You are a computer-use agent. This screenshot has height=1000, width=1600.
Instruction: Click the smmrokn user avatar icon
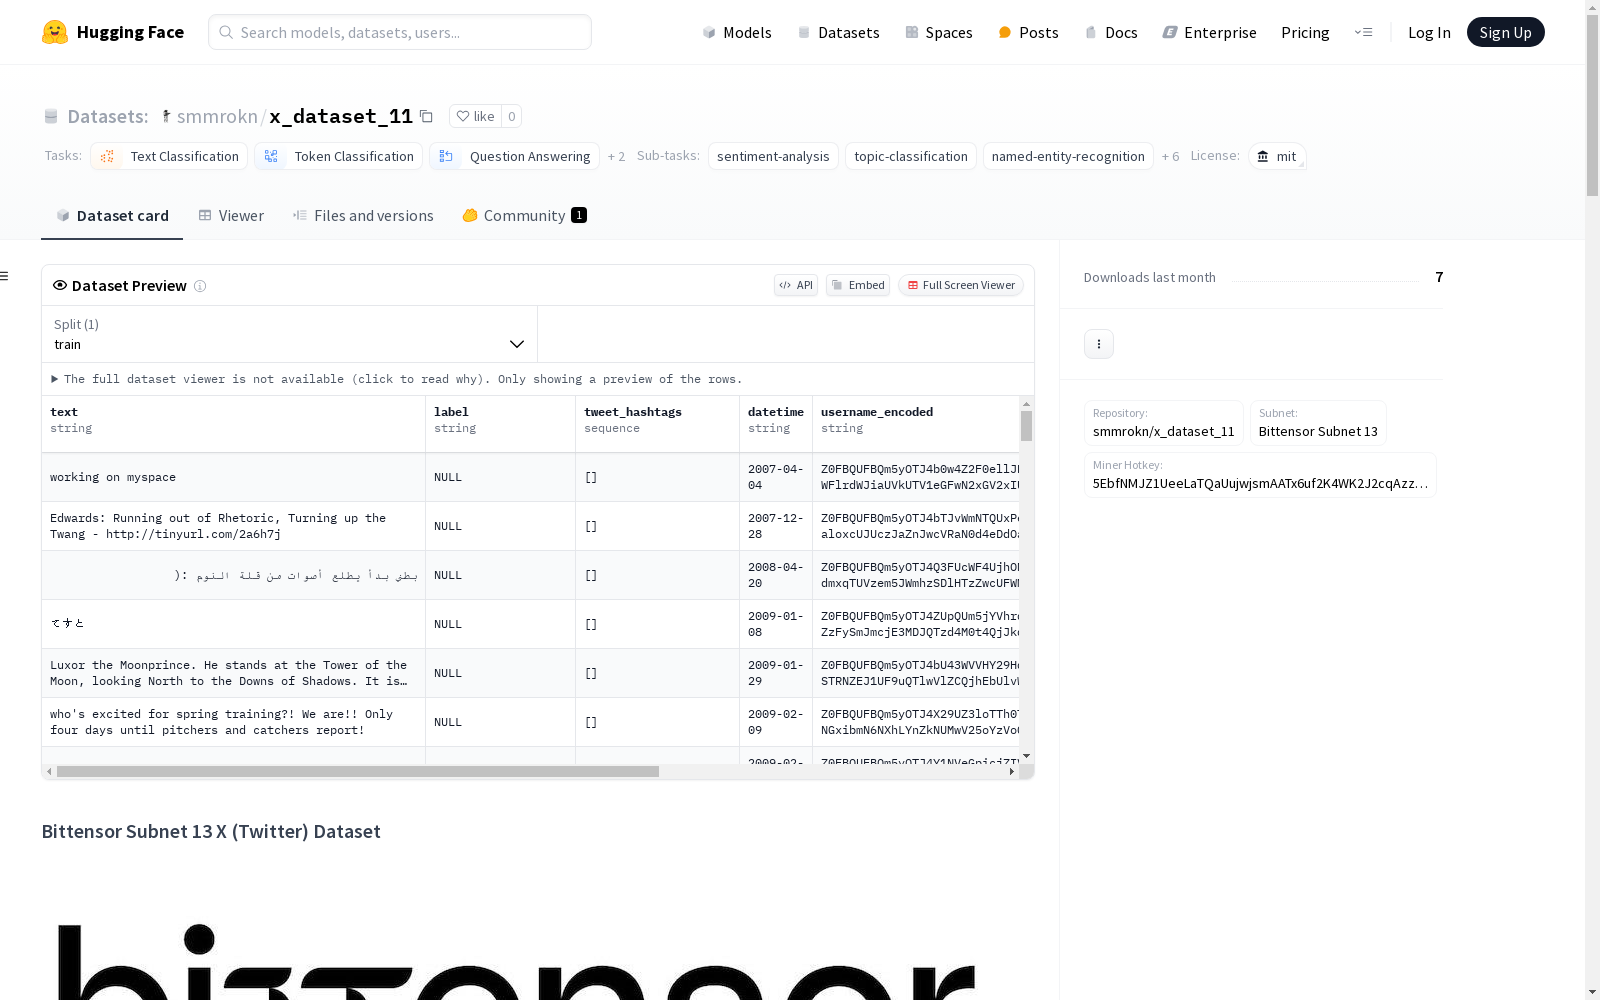click(166, 116)
